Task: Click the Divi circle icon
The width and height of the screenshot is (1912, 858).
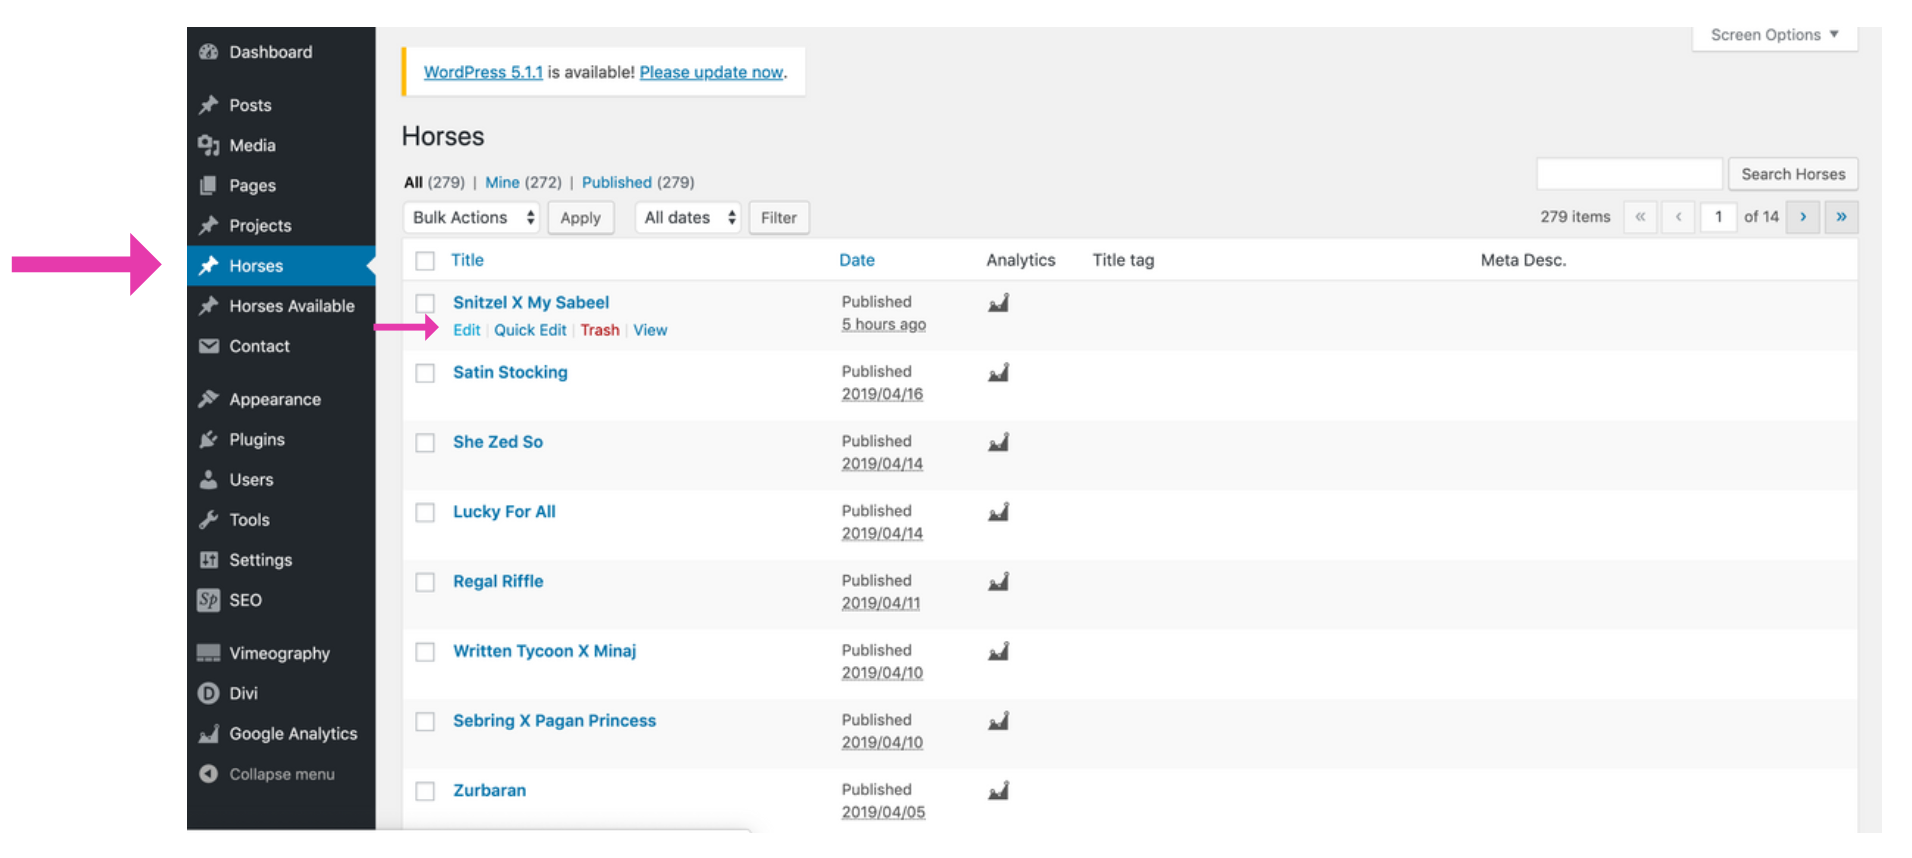Action: 208,693
